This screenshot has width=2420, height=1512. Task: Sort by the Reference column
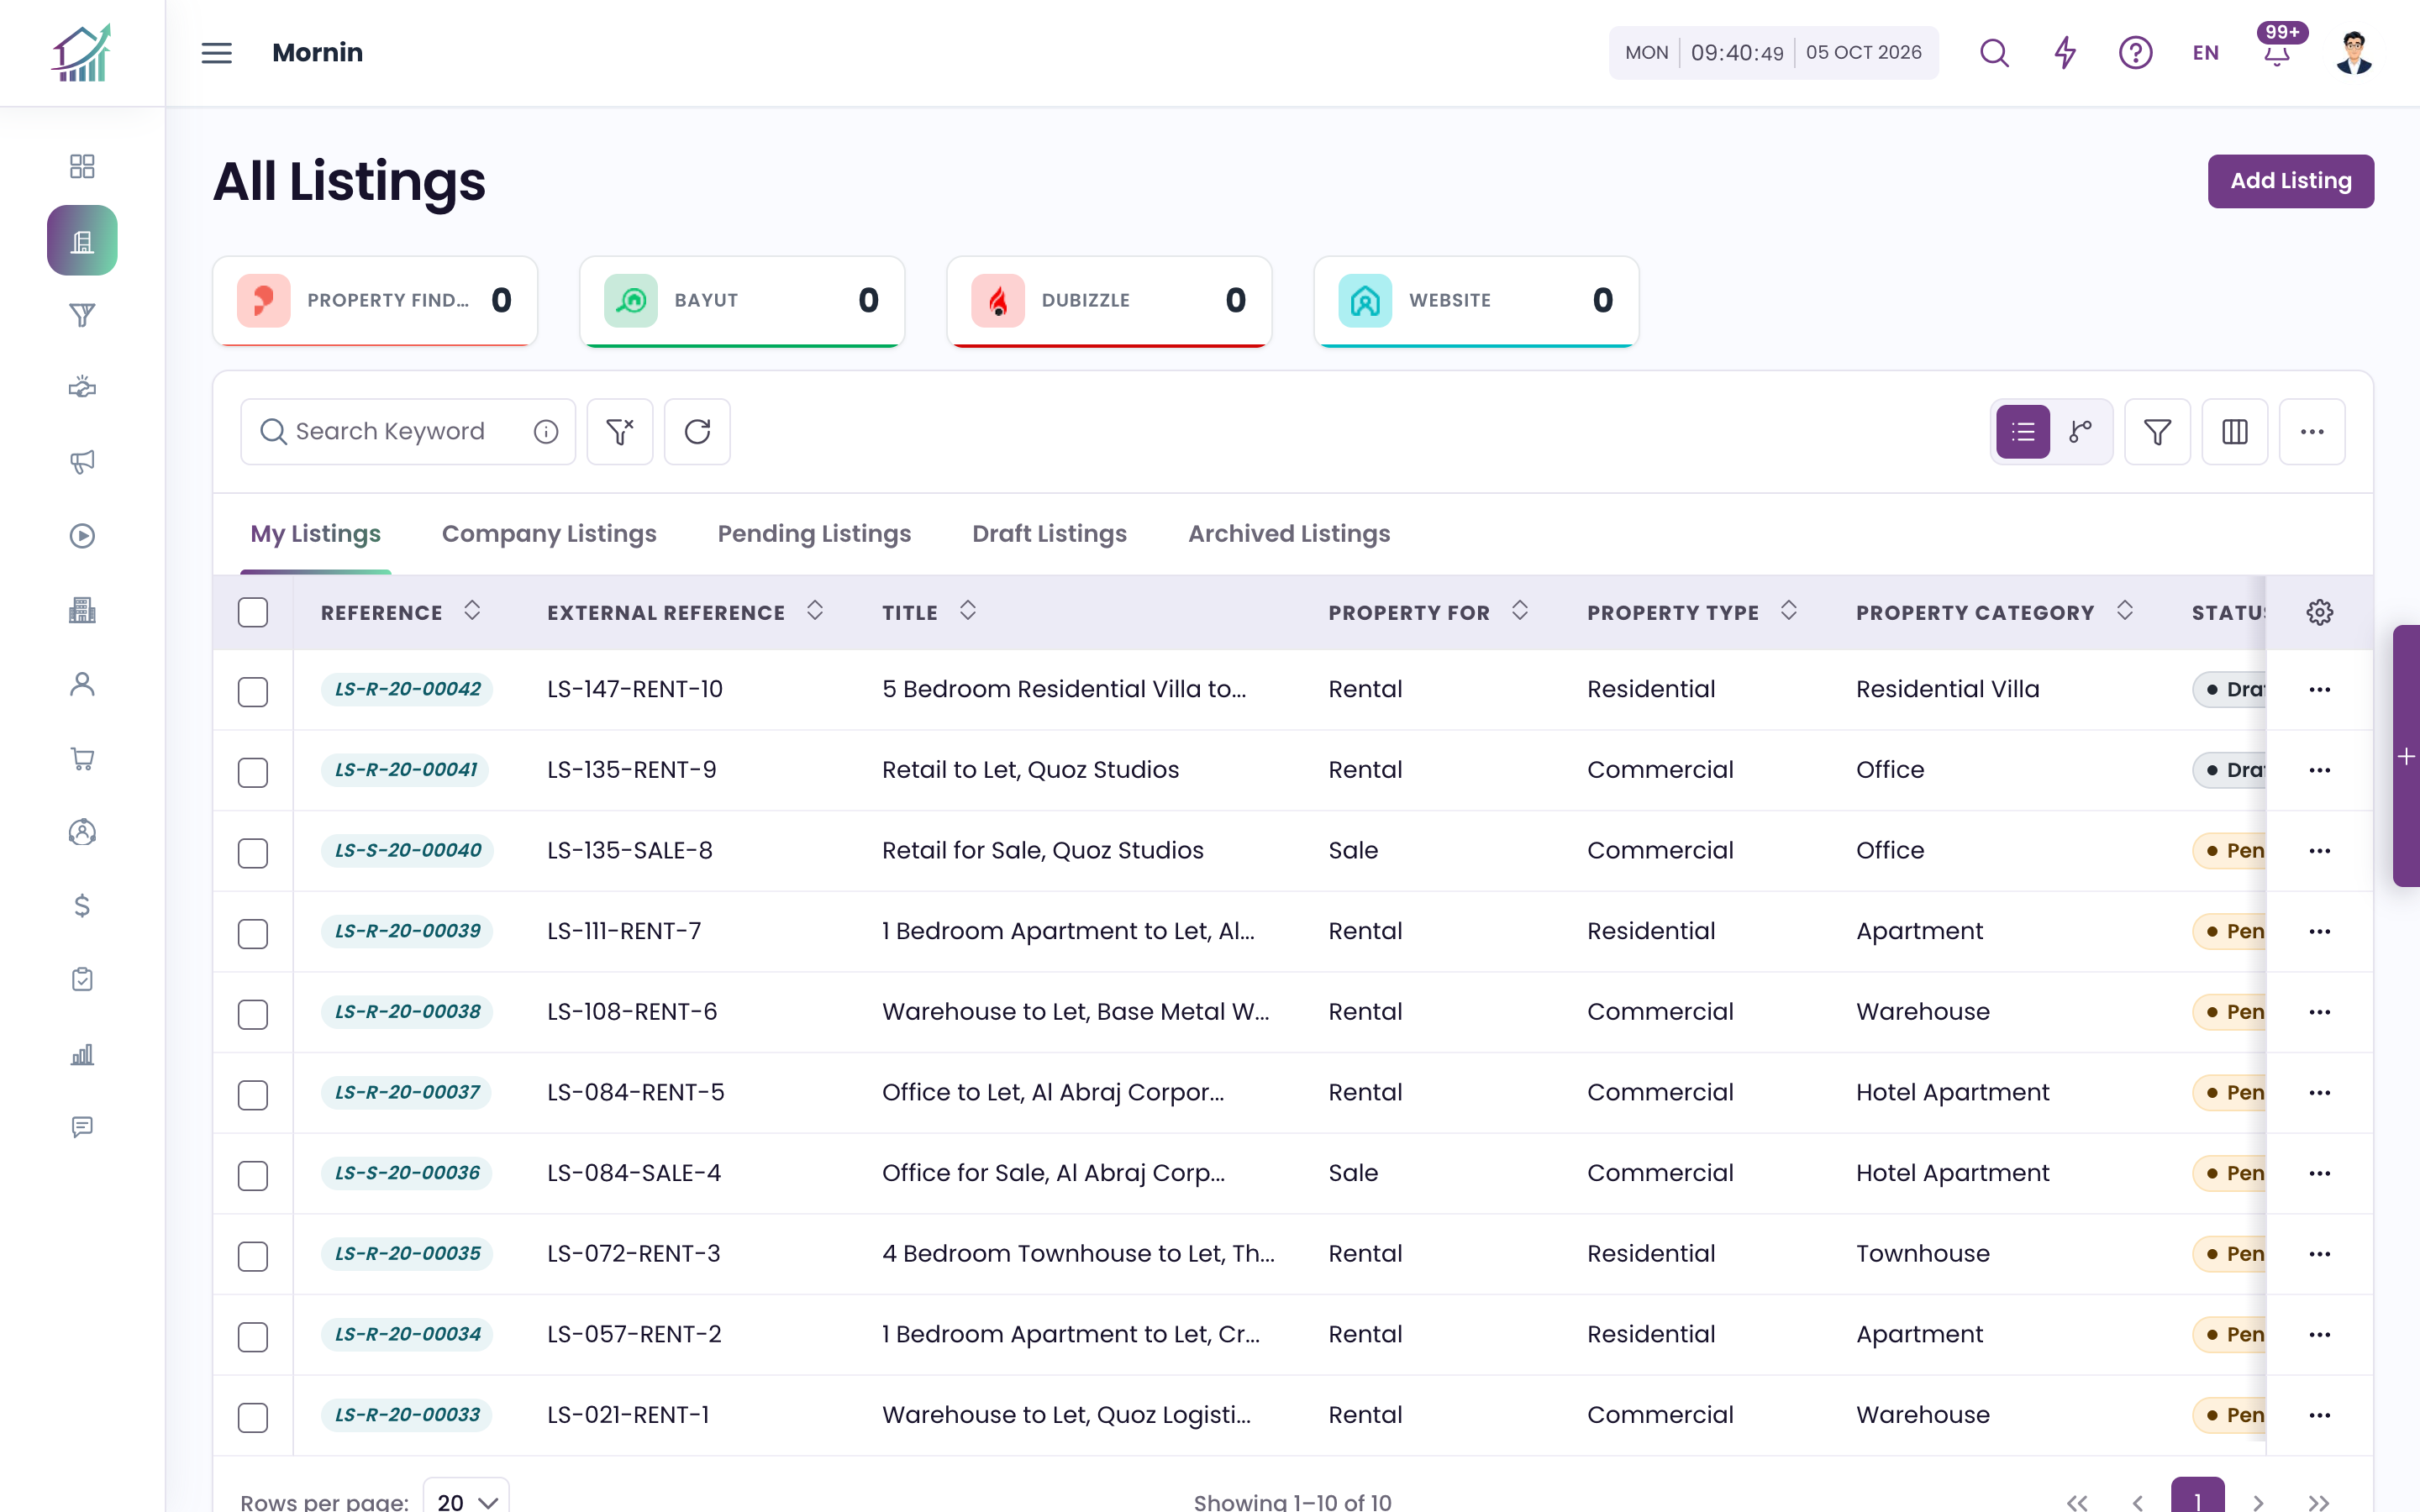tap(472, 611)
